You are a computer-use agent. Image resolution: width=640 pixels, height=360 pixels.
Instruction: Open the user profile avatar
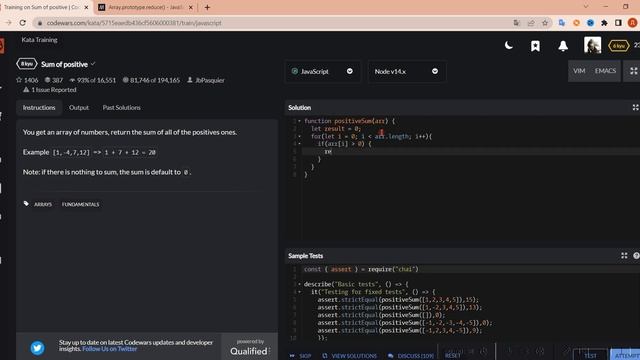coord(592,45)
